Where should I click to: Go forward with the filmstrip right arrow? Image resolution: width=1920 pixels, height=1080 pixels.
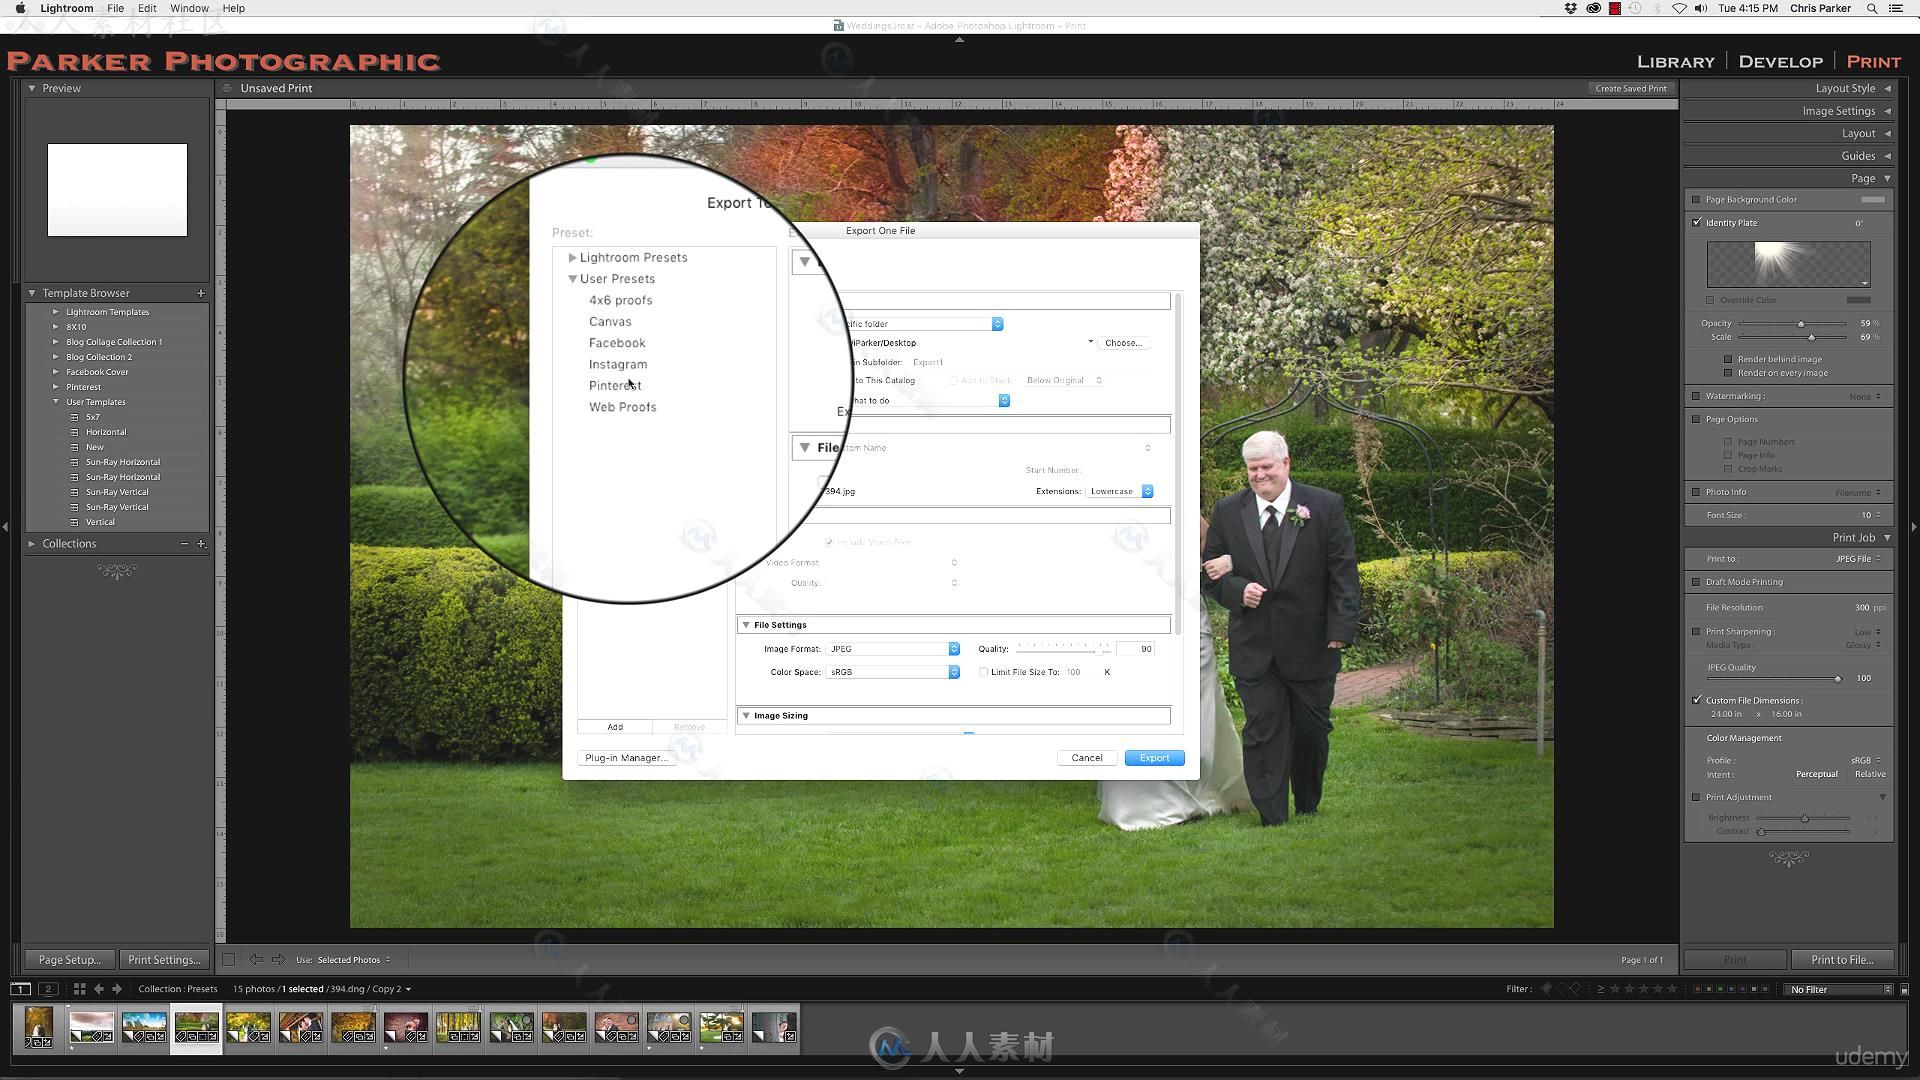(x=117, y=989)
